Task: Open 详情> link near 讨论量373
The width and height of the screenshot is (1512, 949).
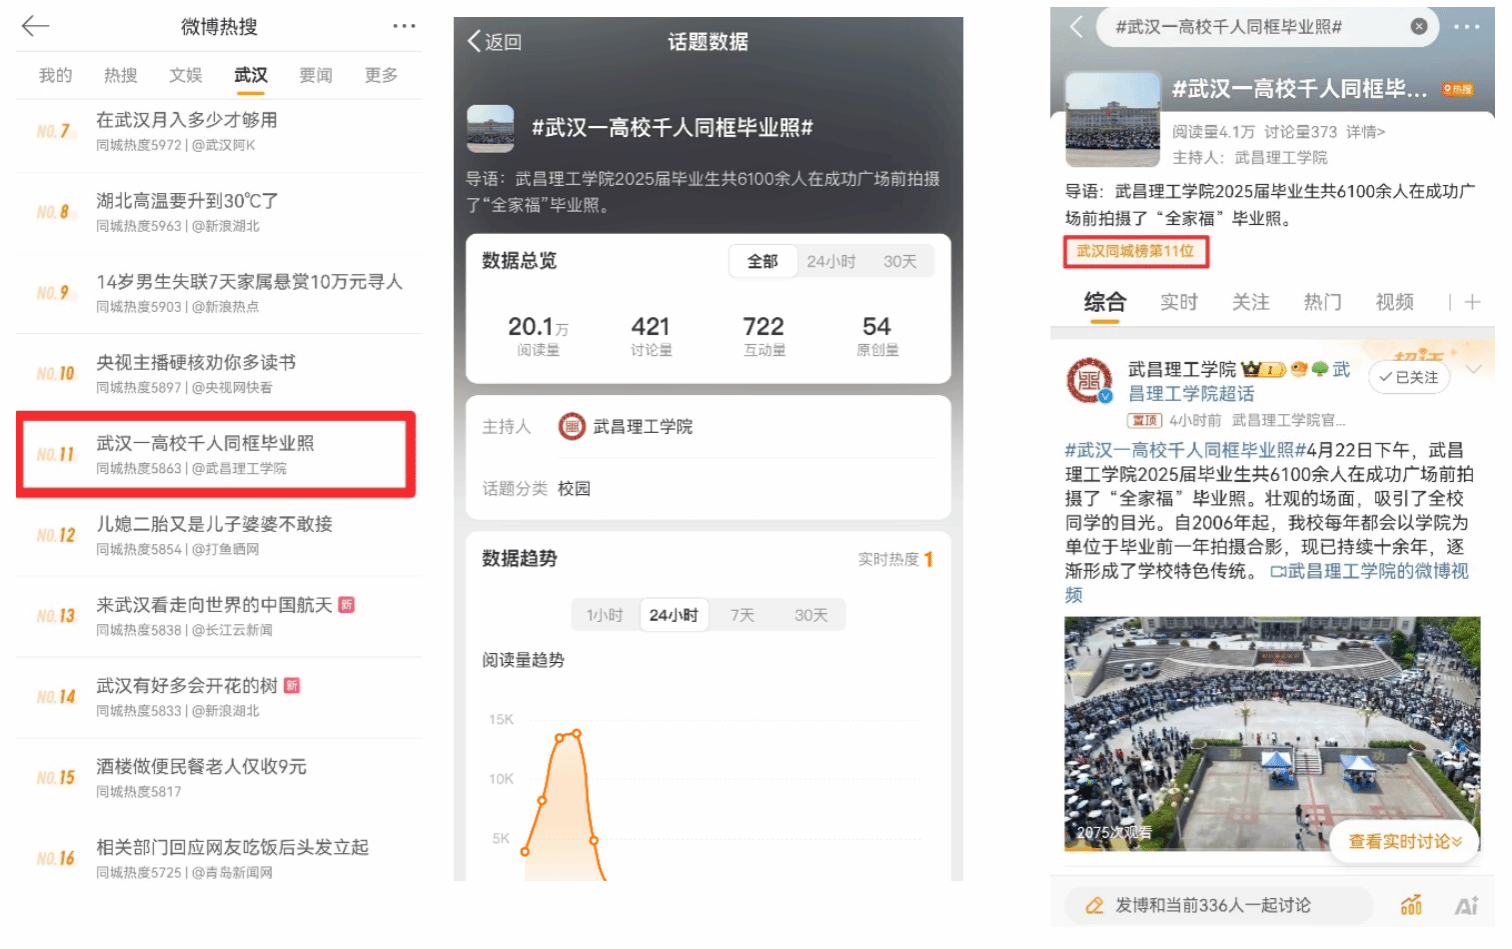Action: 1365,132
